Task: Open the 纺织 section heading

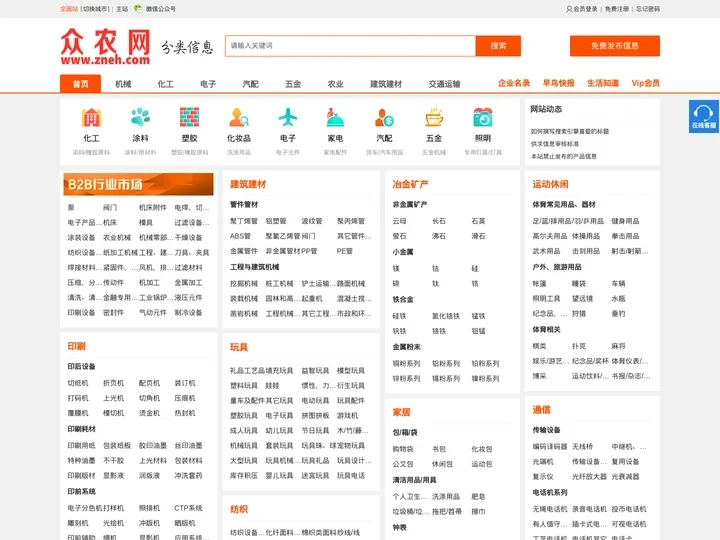Action: 239,509
